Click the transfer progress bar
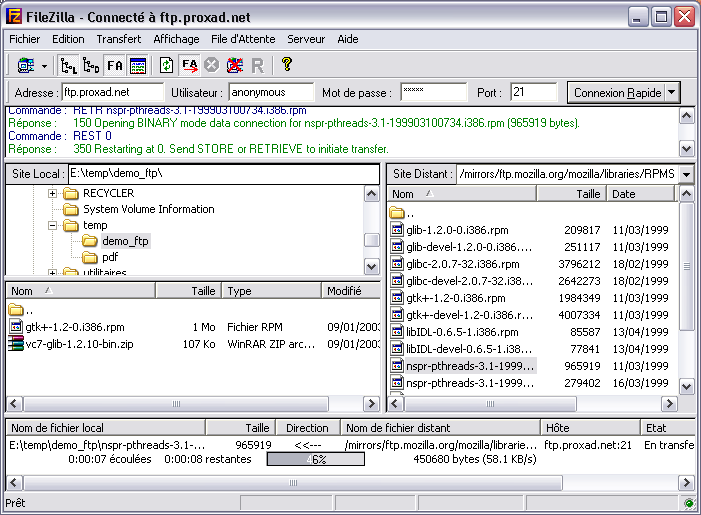The image size is (701, 515). click(316, 459)
